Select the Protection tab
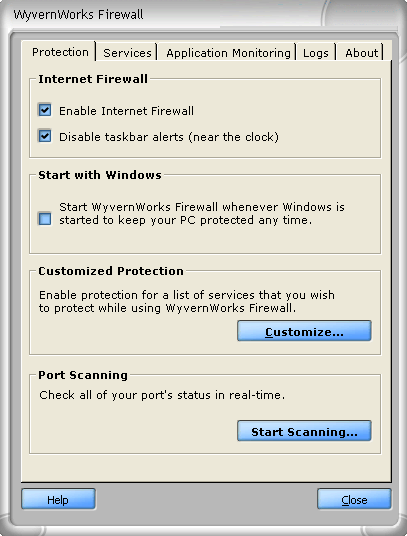 pos(59,51)
